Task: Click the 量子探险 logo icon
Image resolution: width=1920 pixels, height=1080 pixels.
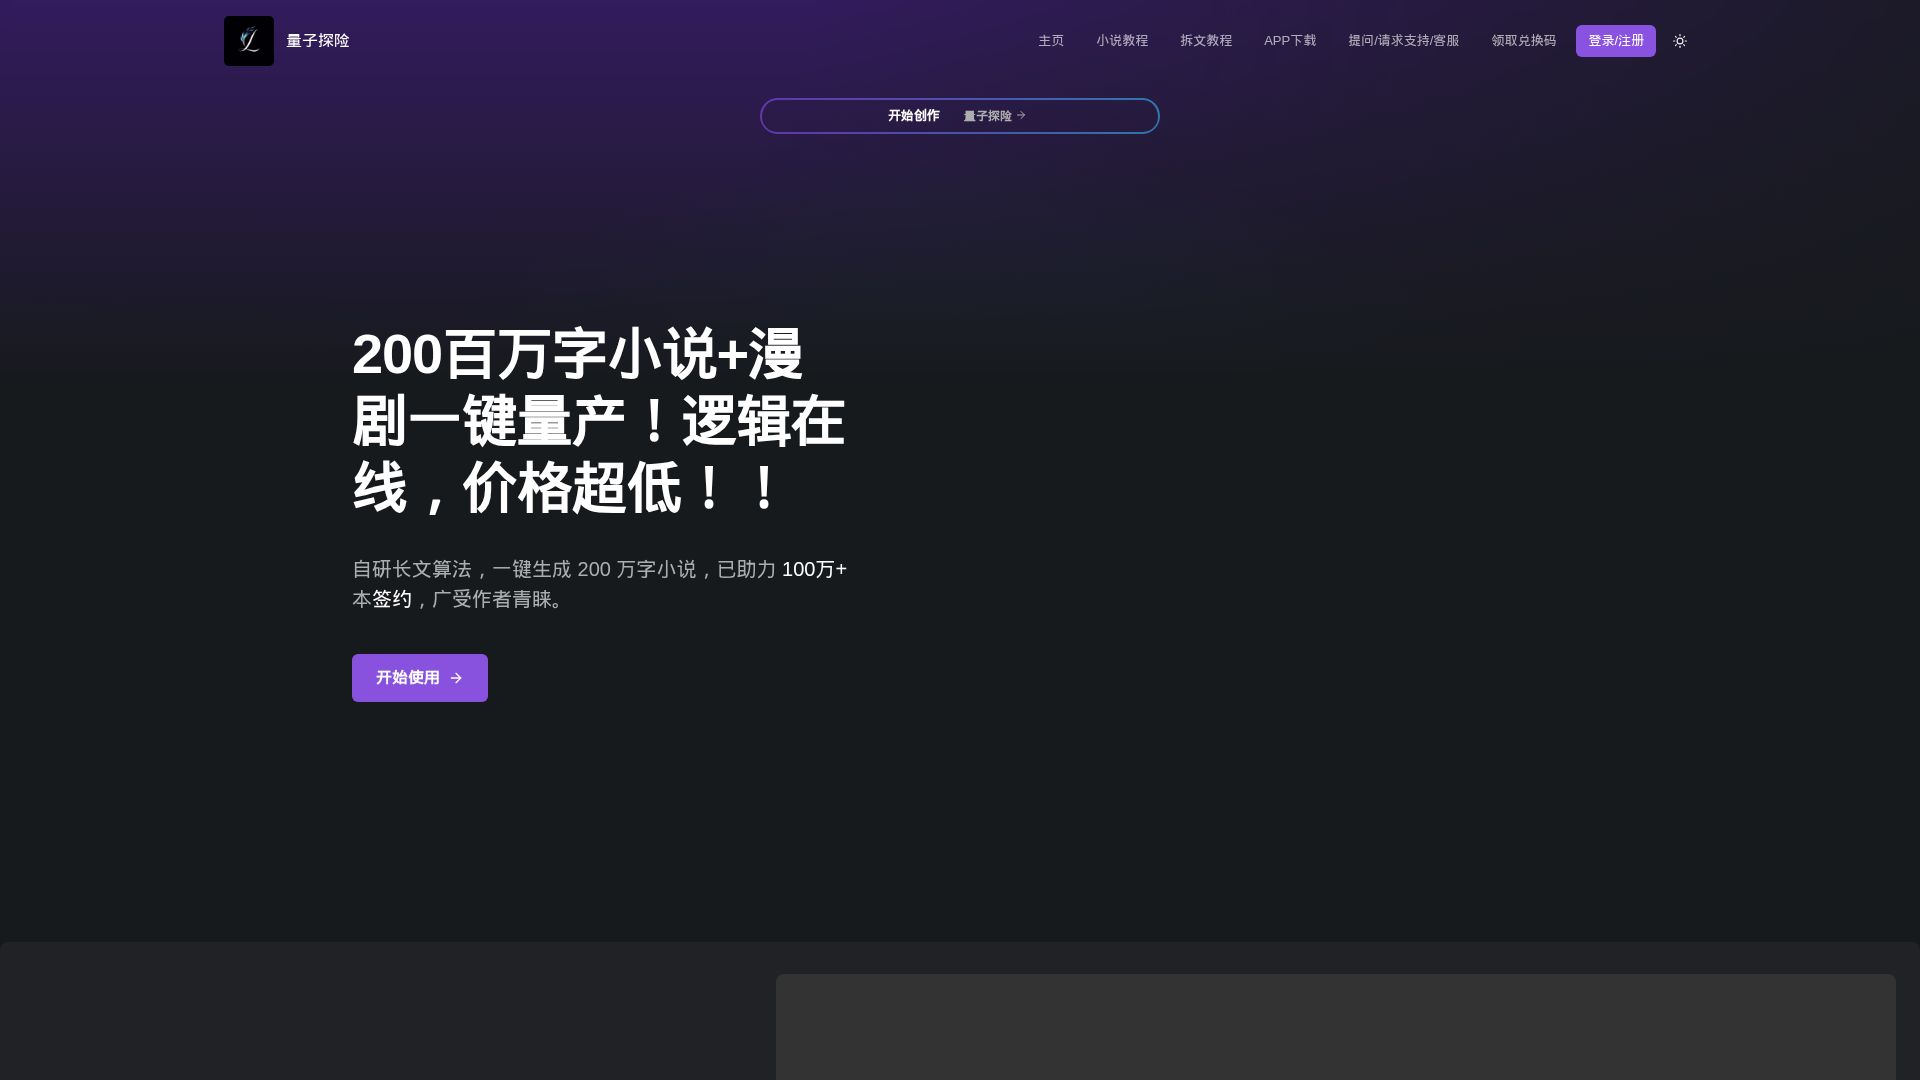Action: [x=249, y=41]
